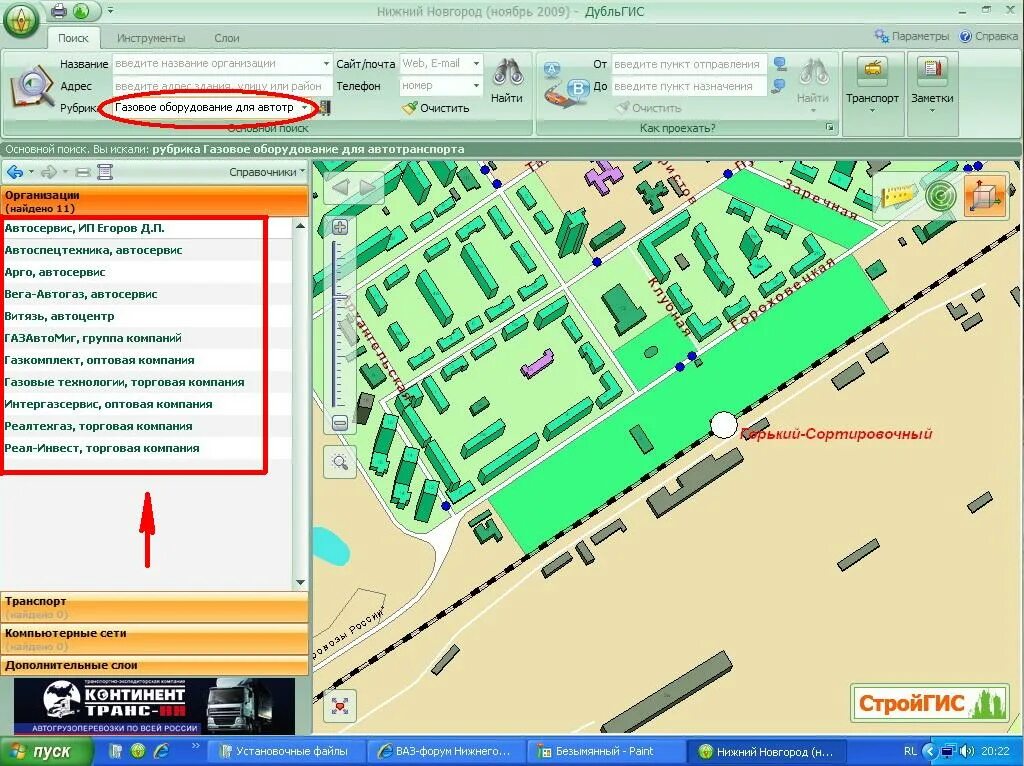Switch to the Поиск tab

(73, 38)
